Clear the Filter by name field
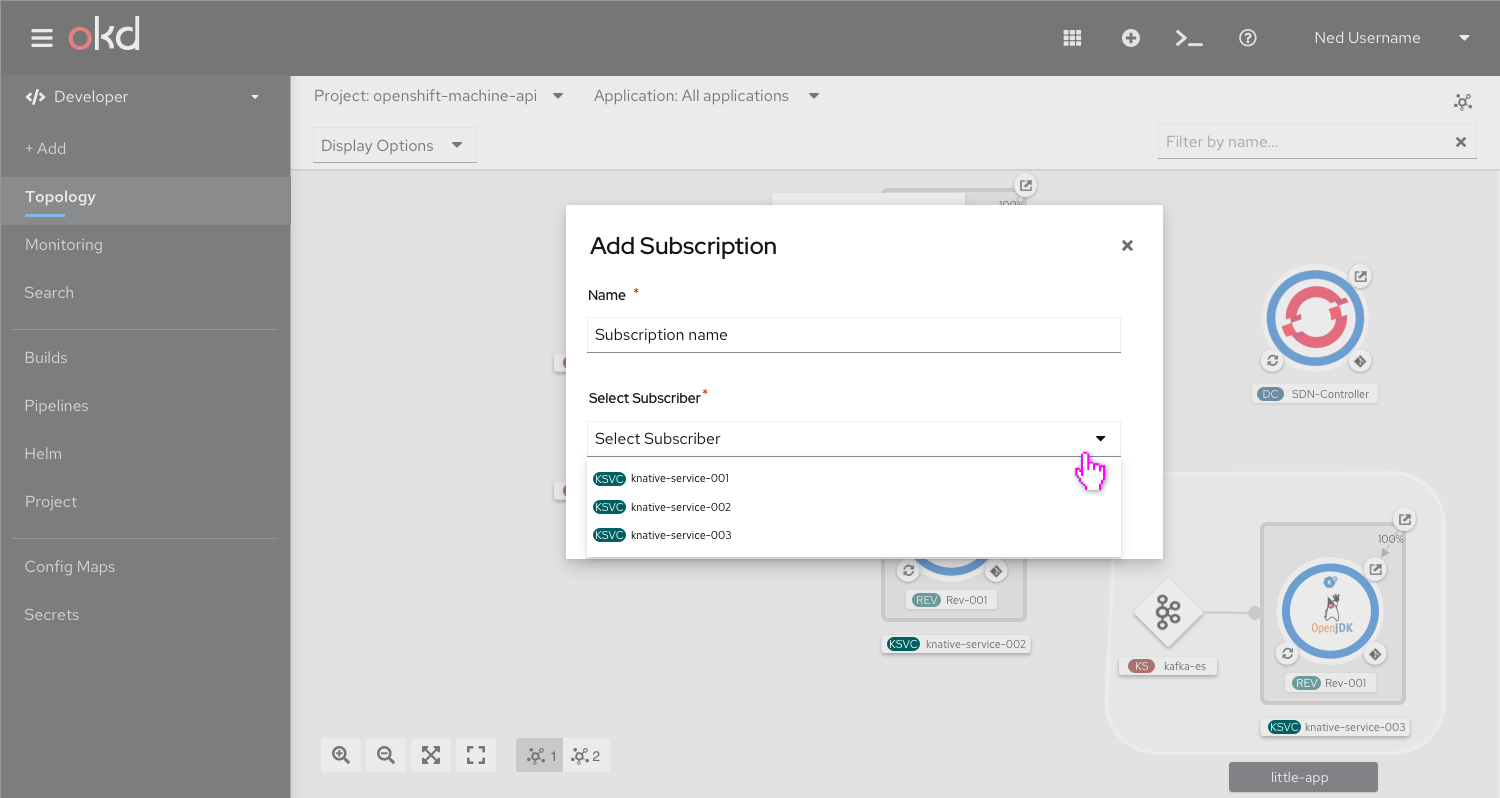The height and width of the screenshot is (798, 1500). point(1461,142)
